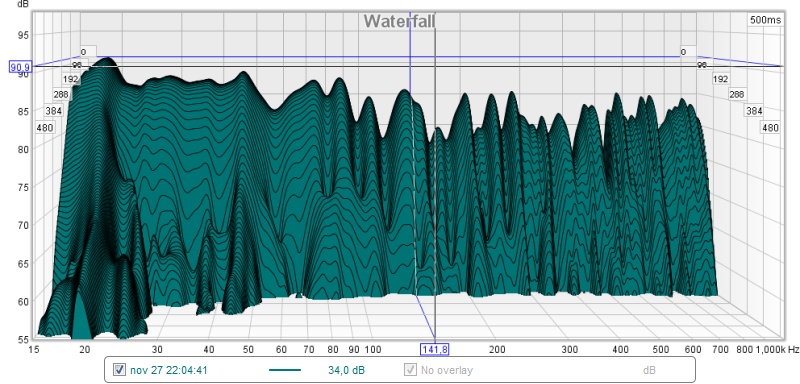Image resolution: width=800 pixels, height=384 pixels.
Task: Click the left time axis label 288
Action: click(61, 94)
